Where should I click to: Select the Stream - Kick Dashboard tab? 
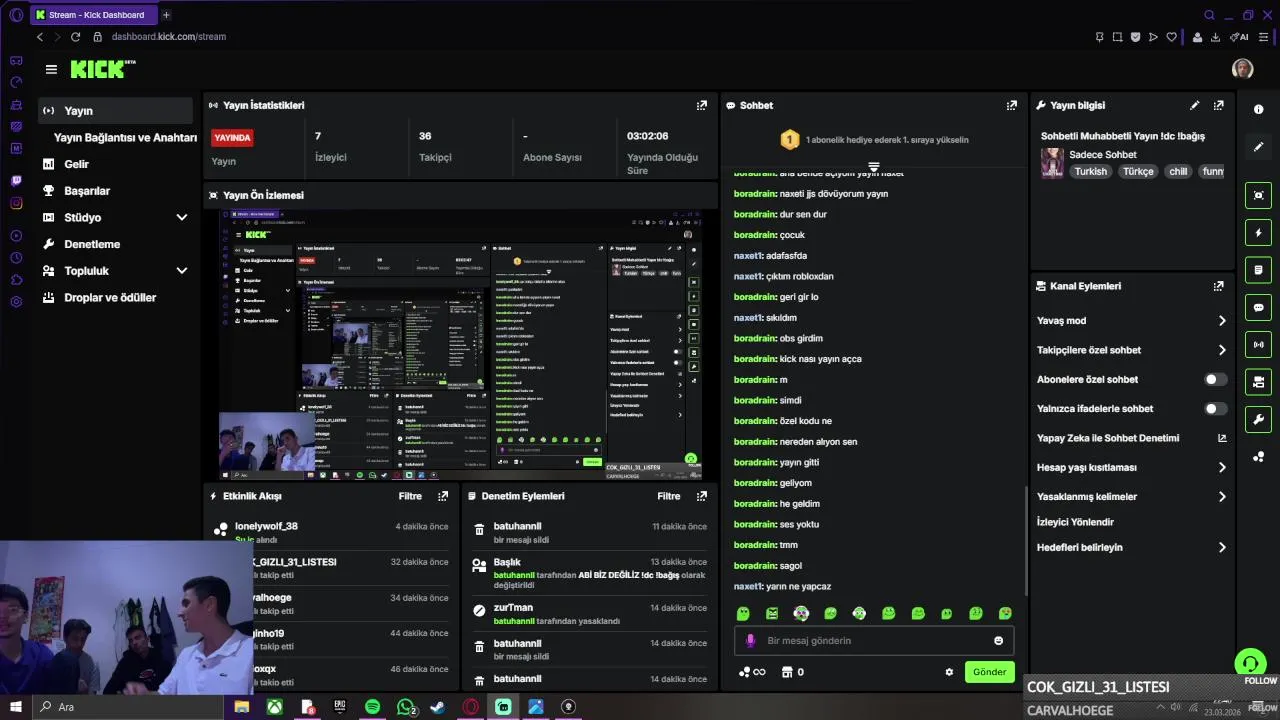(93, 15)
